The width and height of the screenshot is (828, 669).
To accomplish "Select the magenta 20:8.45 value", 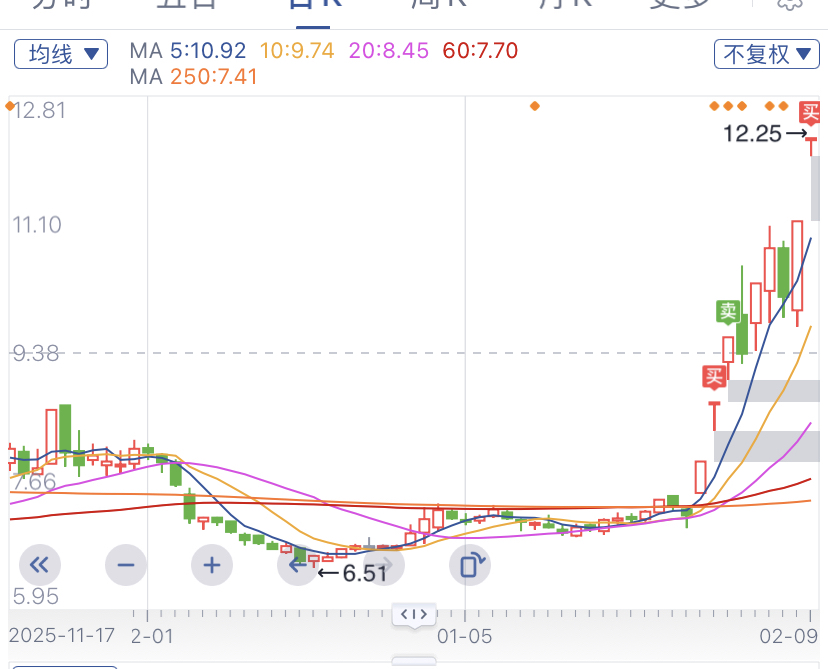I will tap(389, 51).
